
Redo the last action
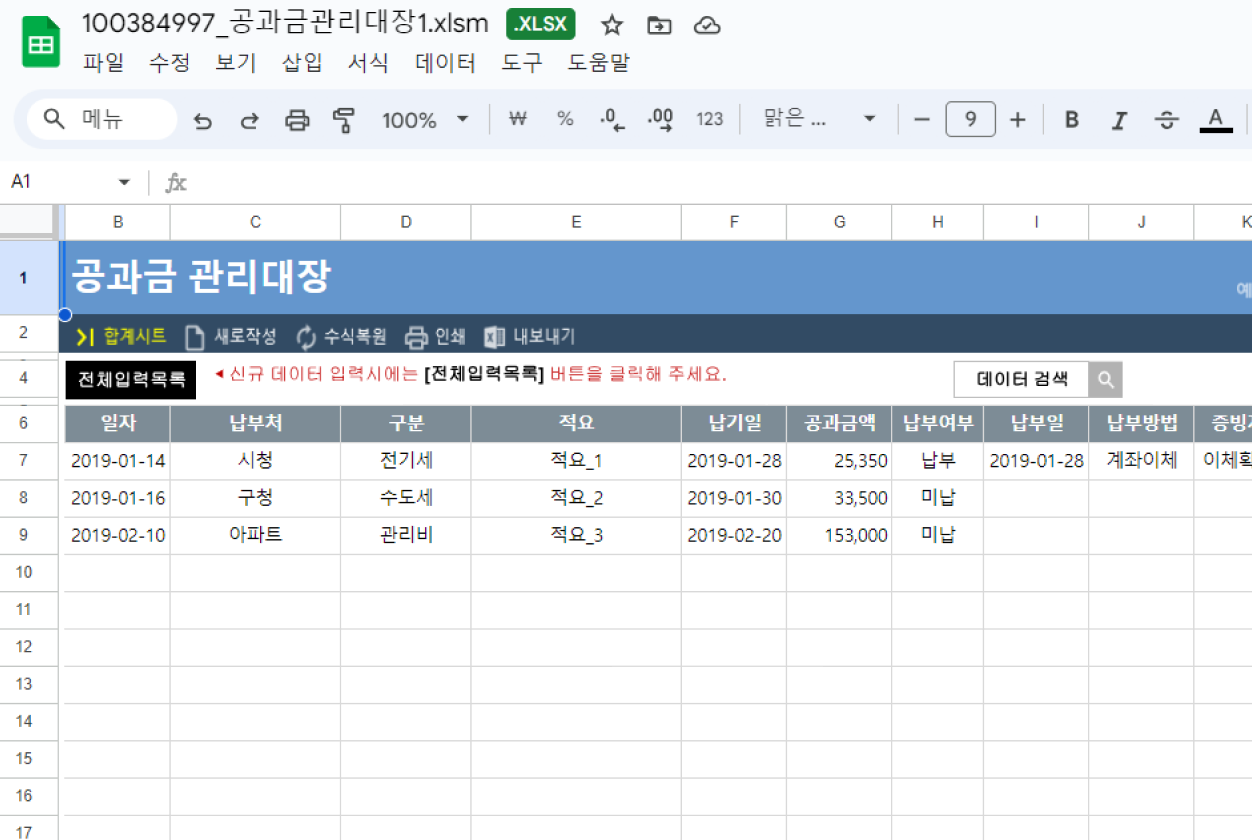(x=250, y=120)
